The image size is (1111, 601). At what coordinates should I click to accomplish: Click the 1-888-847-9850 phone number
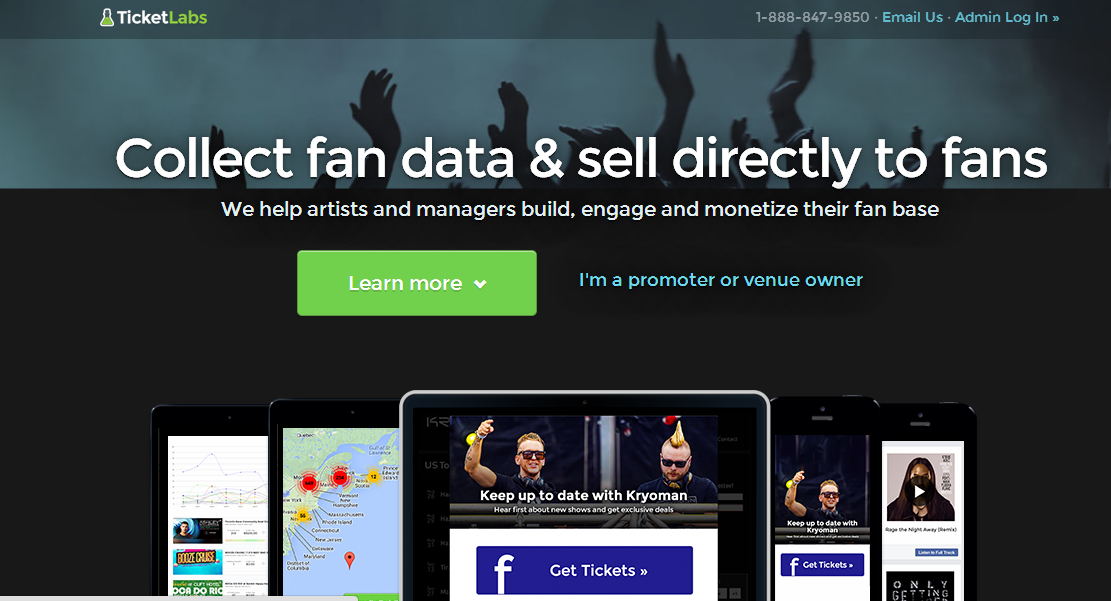pos(812,17)
